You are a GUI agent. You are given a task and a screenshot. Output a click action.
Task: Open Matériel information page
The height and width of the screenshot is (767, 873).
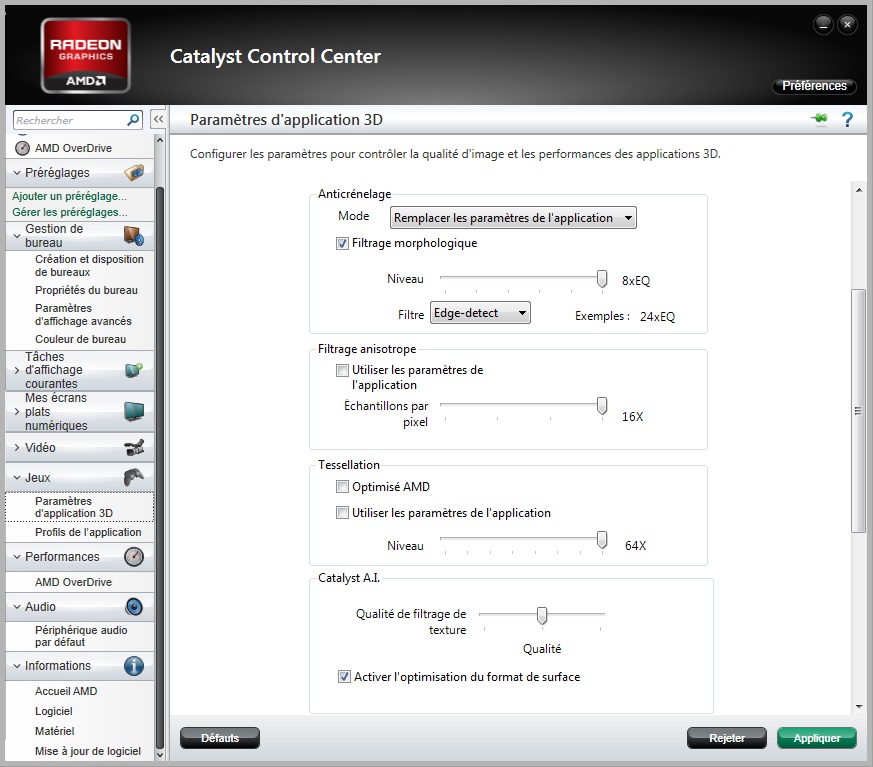pyautogui.click(x=55, y=731)
